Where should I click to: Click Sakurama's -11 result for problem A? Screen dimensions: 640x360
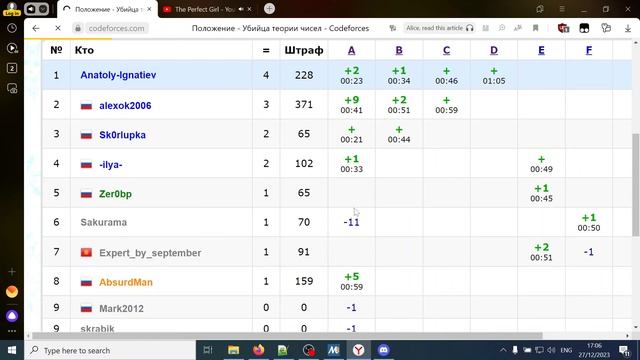[351, 222]
